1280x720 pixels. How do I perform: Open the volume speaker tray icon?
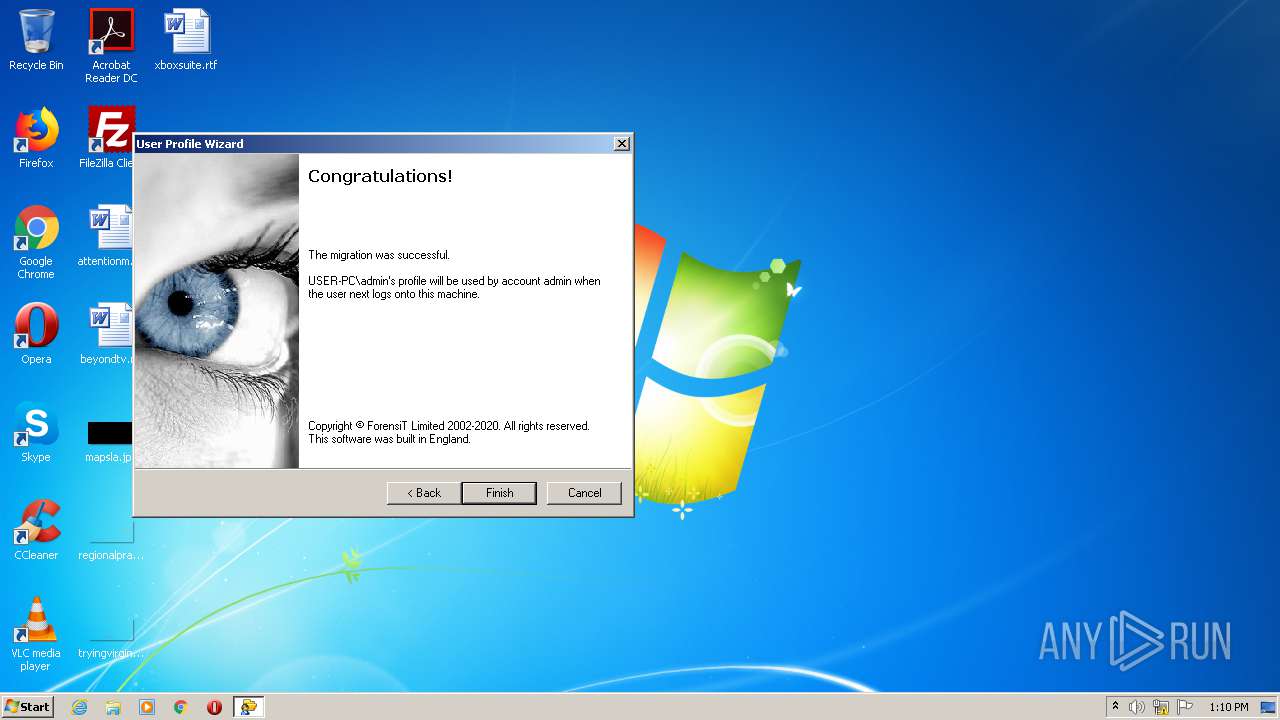pyautogui.click(x=1137, y=707)
